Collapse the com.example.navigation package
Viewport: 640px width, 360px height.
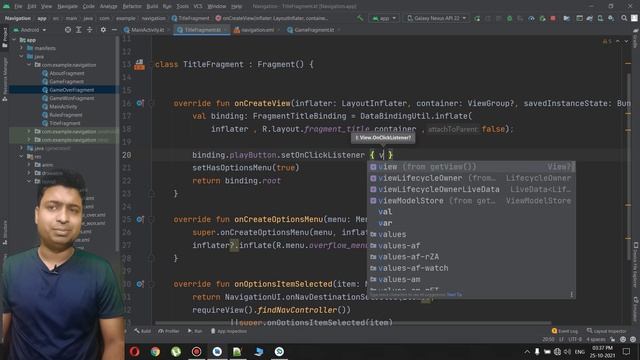coord(29,65)
